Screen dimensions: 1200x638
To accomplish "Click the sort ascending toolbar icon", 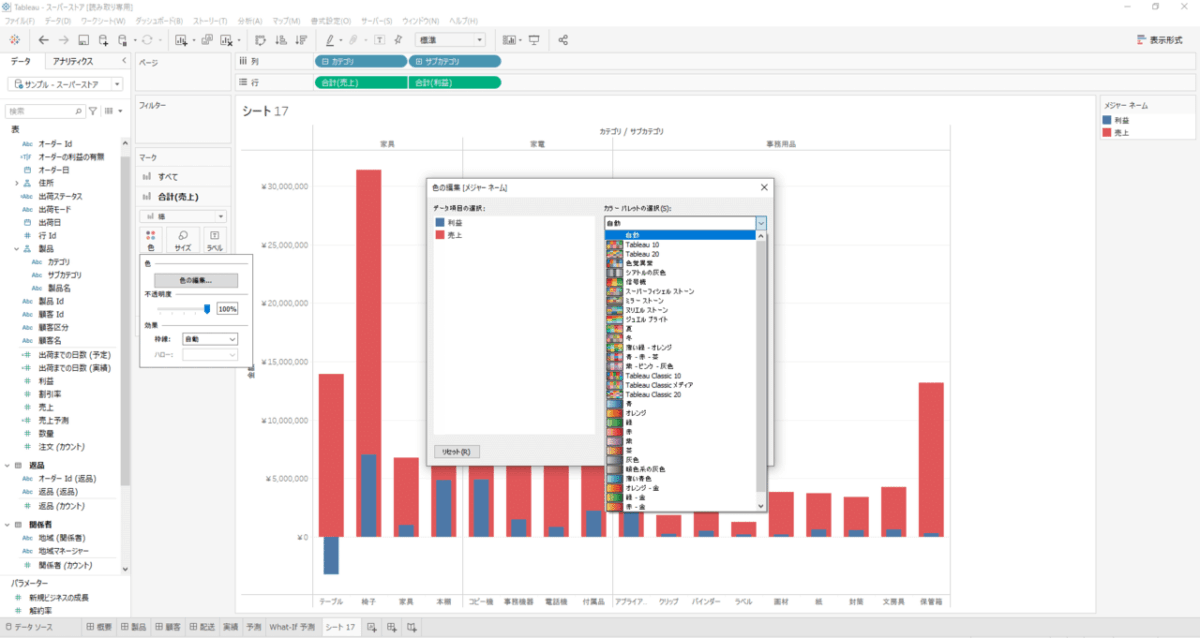I will point(279,40).
